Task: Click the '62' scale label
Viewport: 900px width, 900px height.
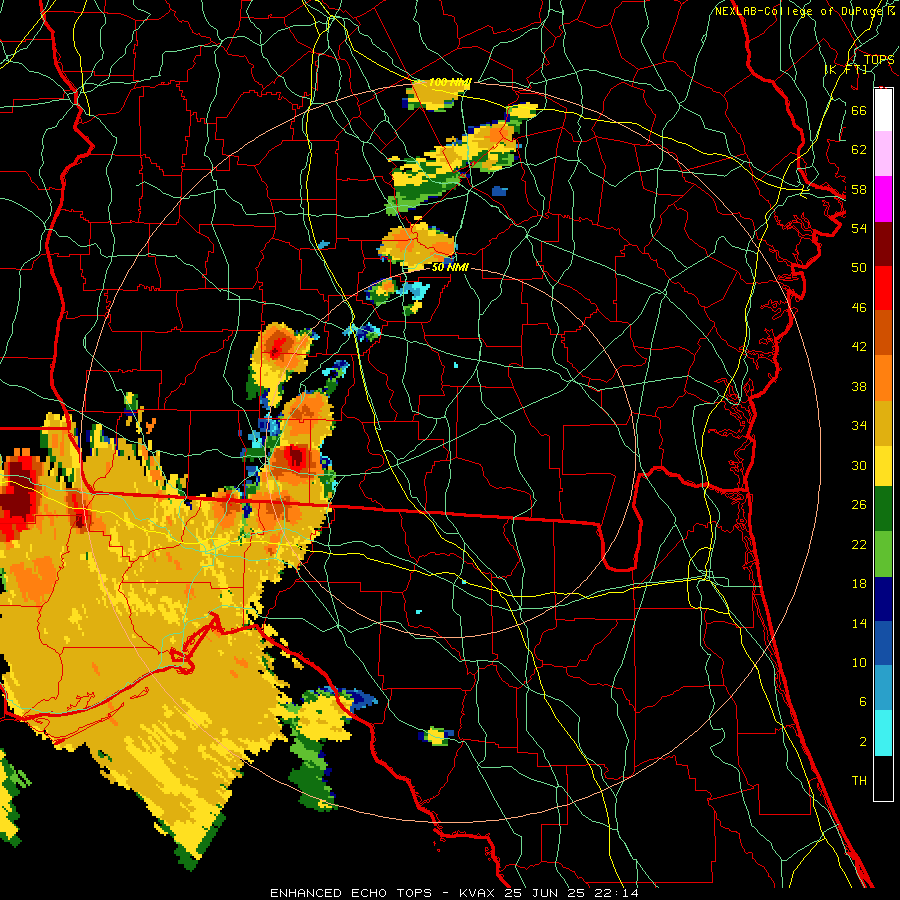Action: pos(859,150)
